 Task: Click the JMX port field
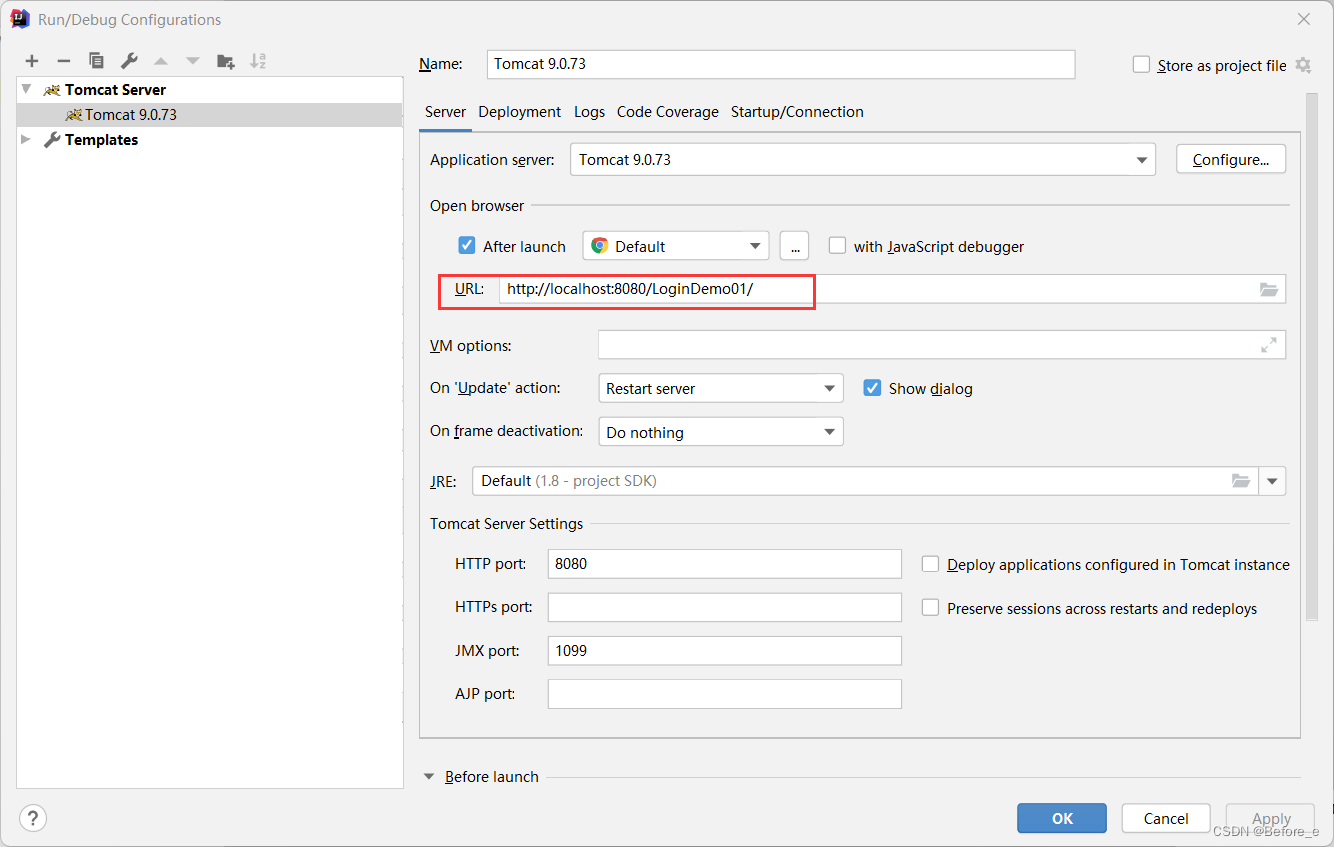725,650
